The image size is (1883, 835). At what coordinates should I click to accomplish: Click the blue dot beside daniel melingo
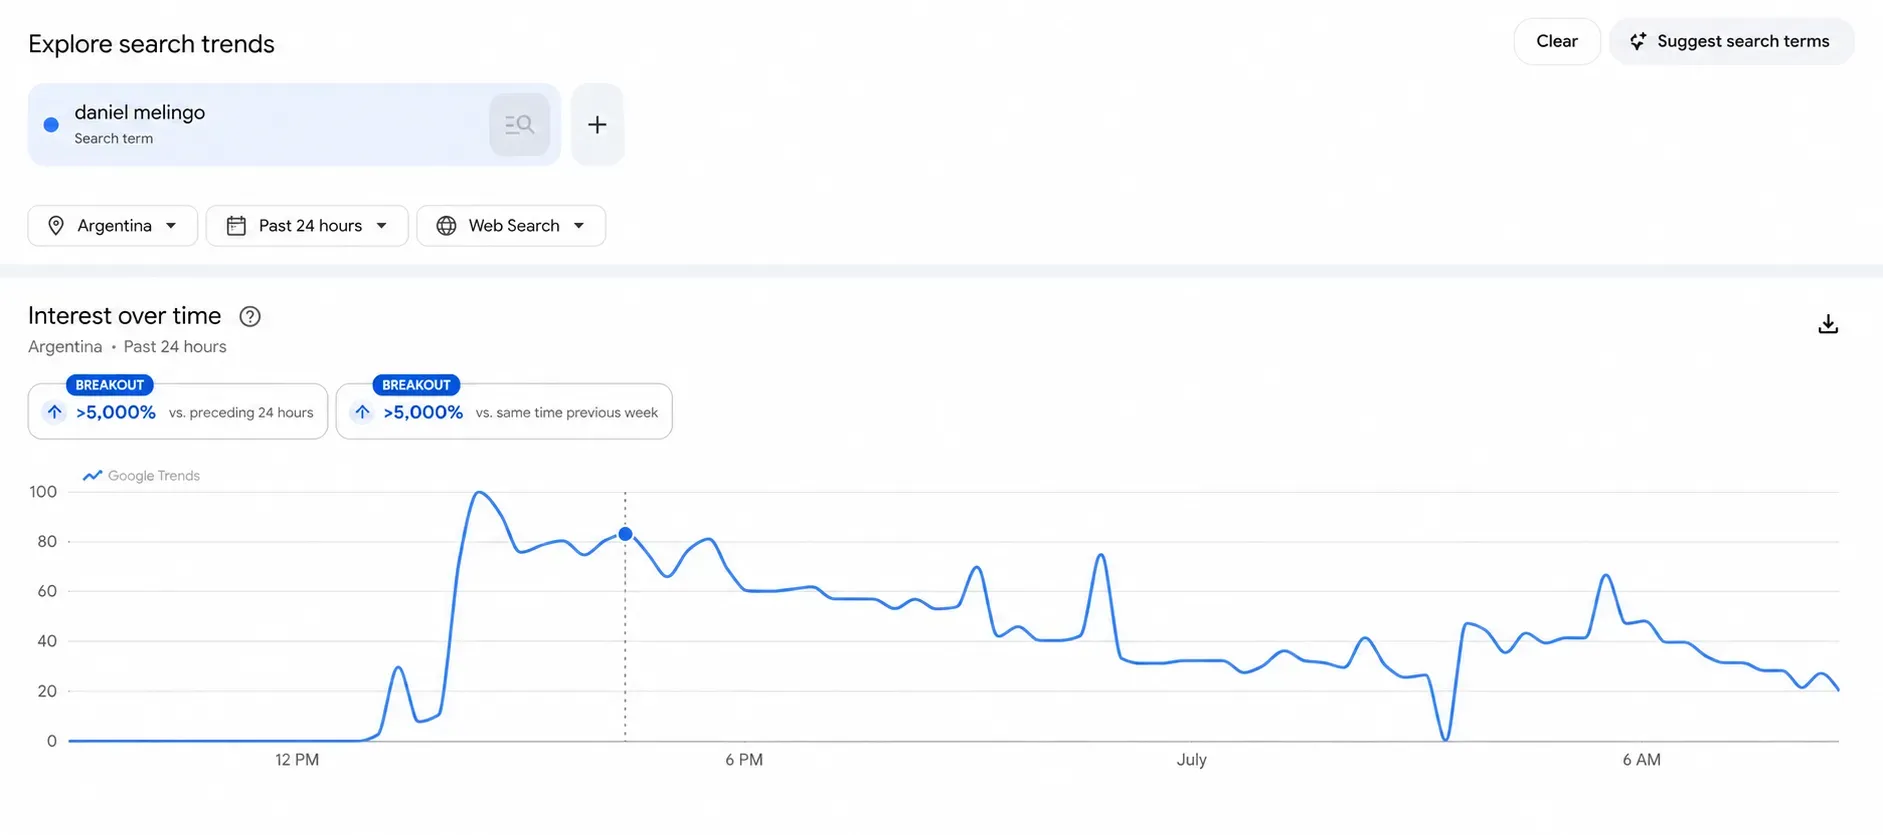[51, 125]
